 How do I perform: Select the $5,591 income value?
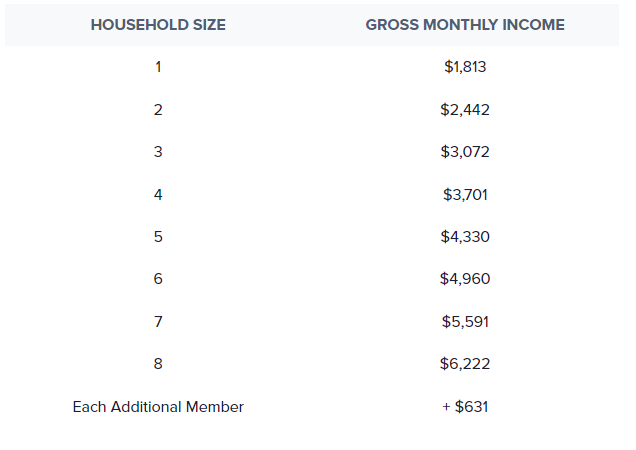tap(465, 322)
